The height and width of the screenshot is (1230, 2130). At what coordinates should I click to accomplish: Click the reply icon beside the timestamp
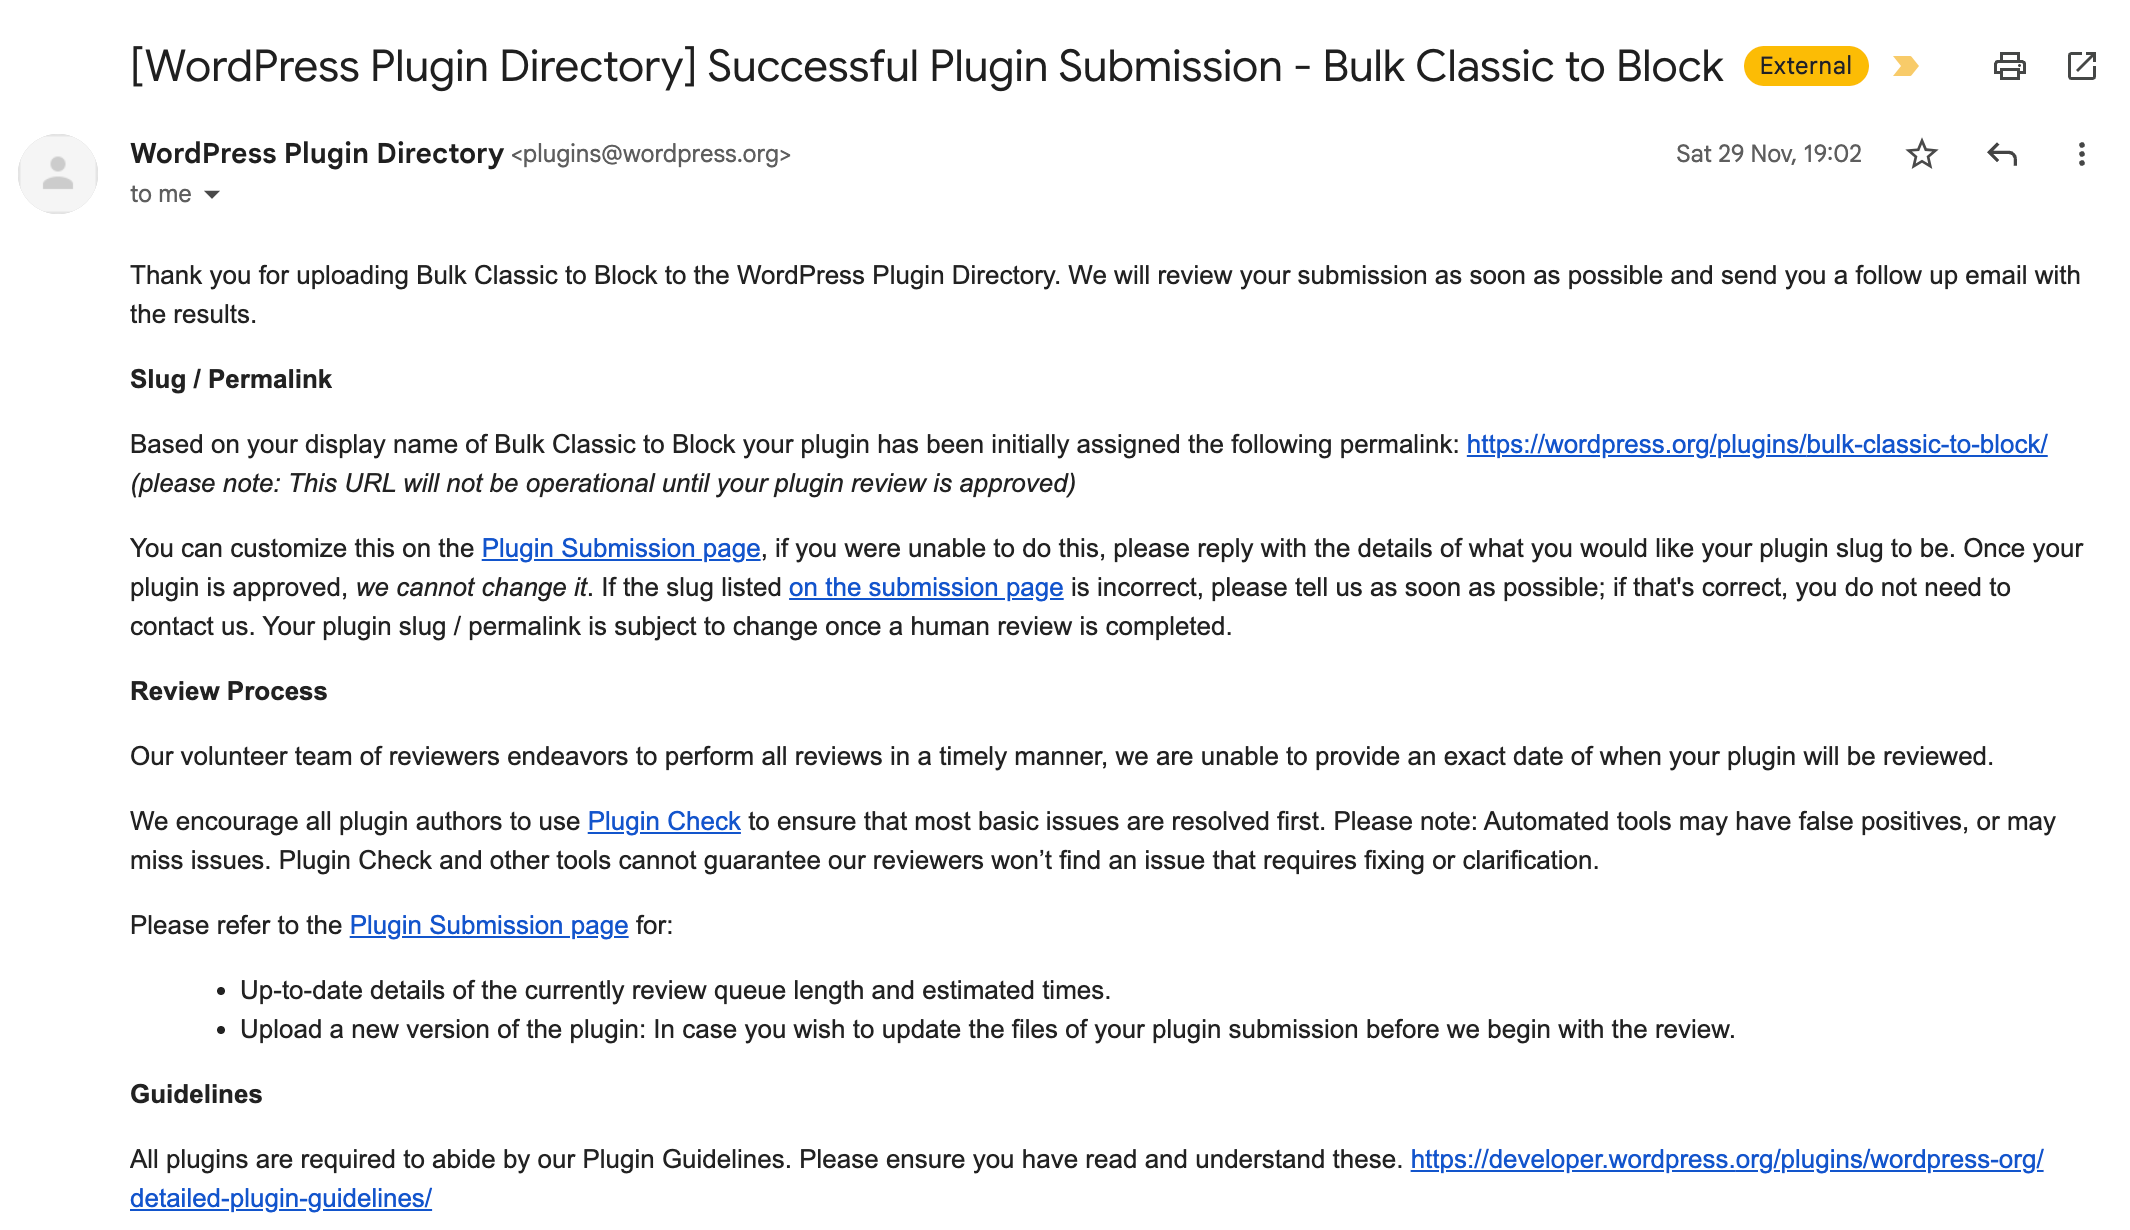tap(2002, 154)
